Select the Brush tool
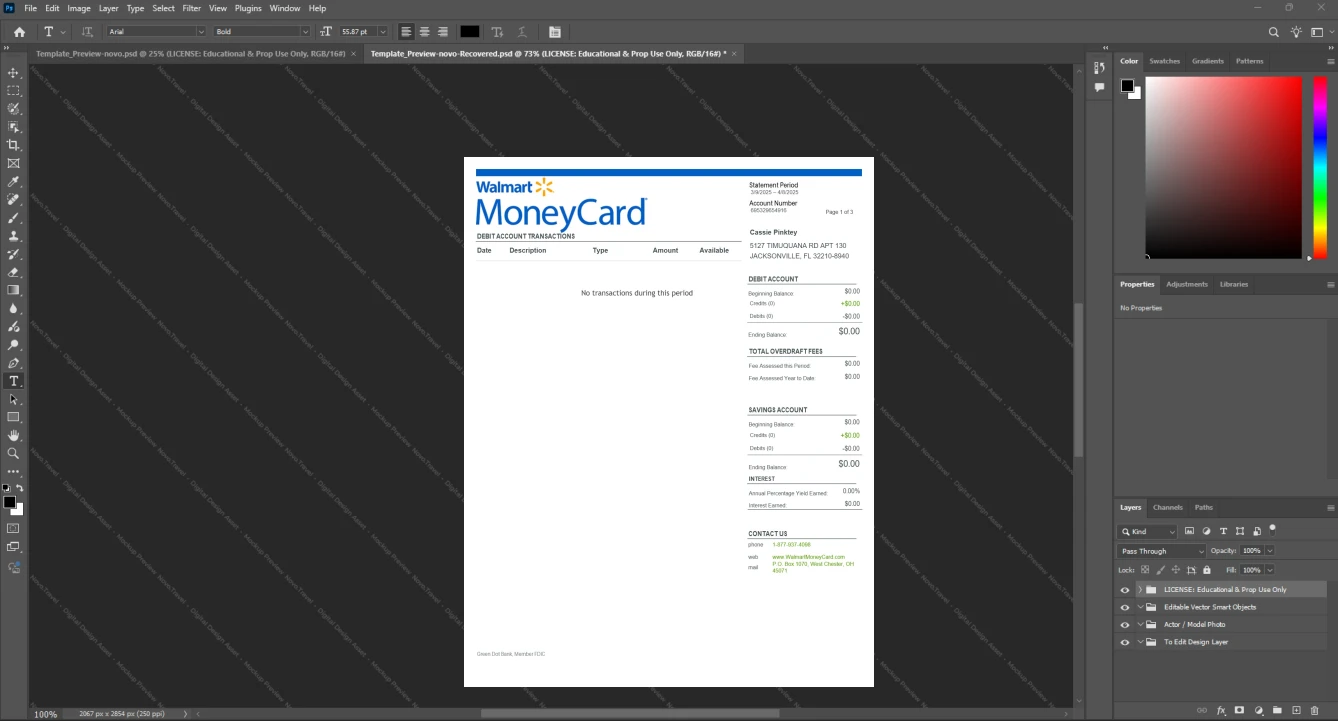The image size is (1338, 721). point(13,218)
